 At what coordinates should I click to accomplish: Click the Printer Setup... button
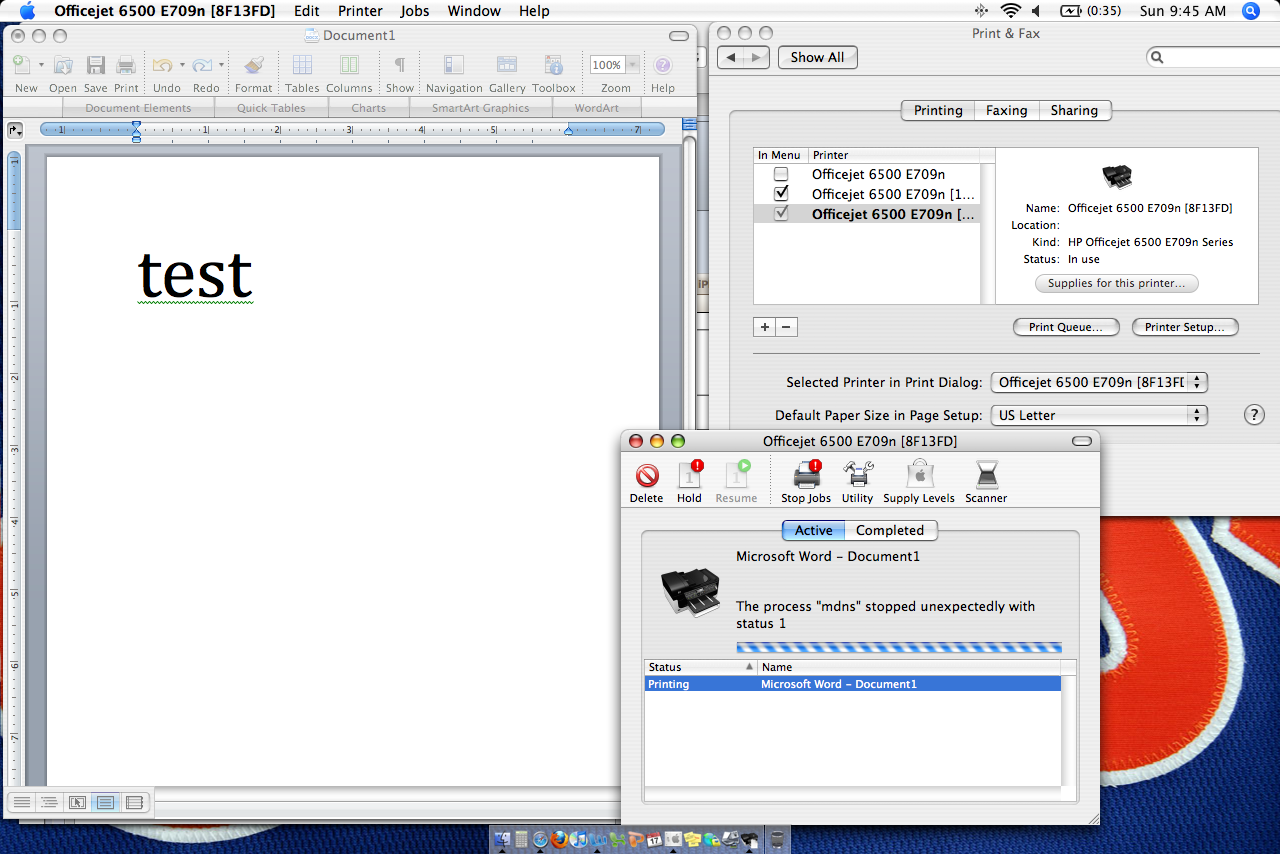click(1185, 327)
